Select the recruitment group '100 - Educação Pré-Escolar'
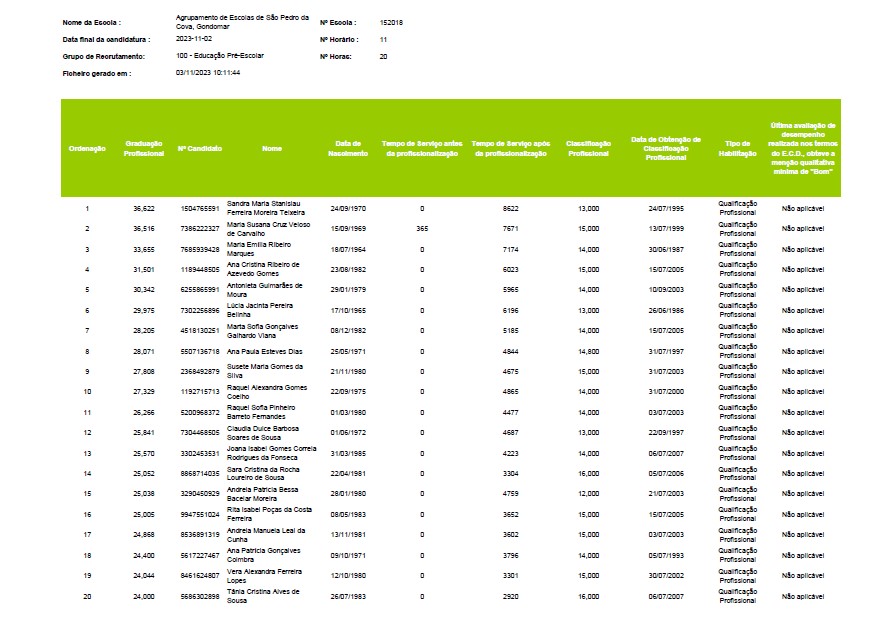 coord(218,56)
